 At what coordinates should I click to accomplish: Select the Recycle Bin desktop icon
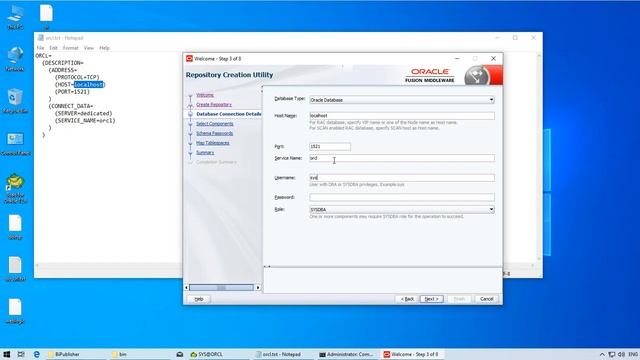(16, 101)
